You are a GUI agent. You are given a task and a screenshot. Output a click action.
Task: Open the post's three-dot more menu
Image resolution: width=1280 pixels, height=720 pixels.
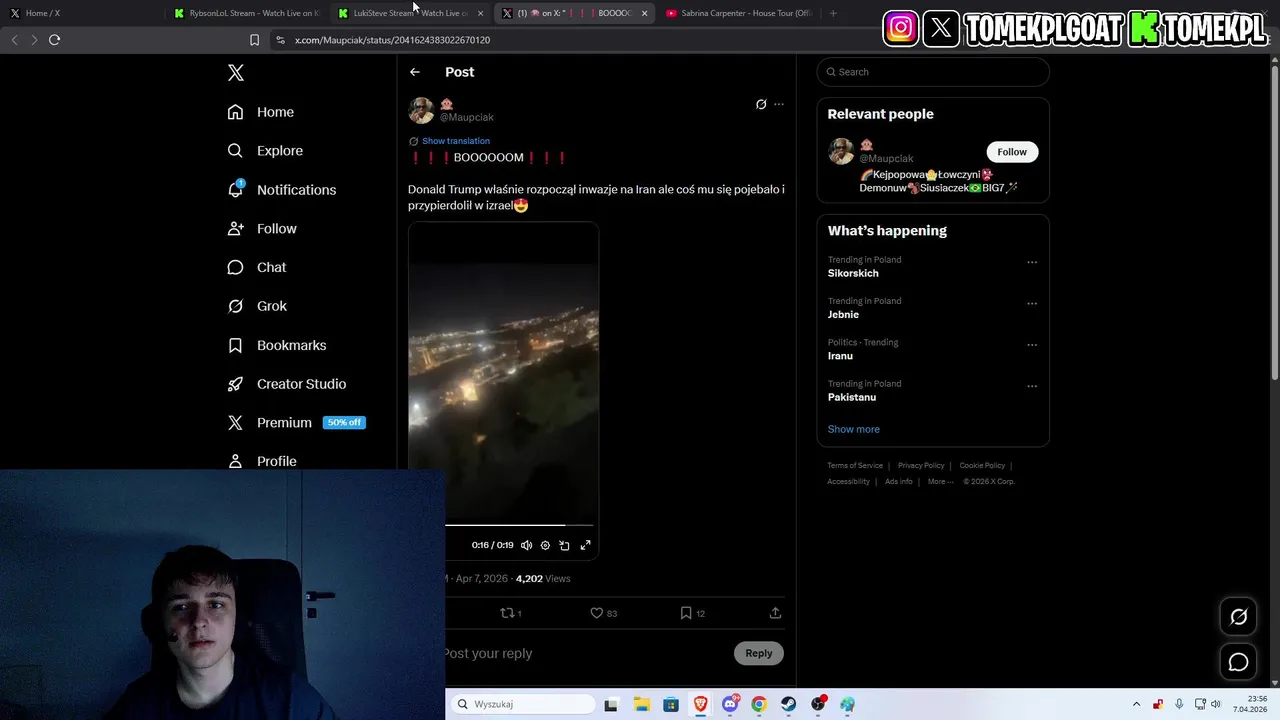[x=779, y=104]
